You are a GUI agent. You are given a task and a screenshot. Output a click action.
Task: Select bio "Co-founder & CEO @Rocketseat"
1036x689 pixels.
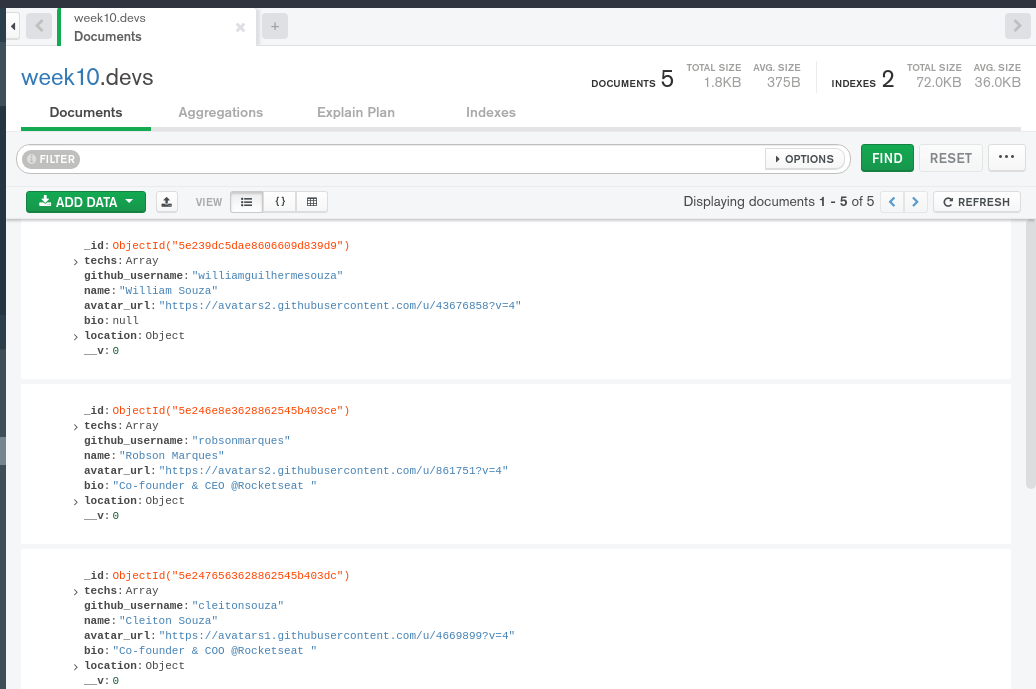point(214,486)
